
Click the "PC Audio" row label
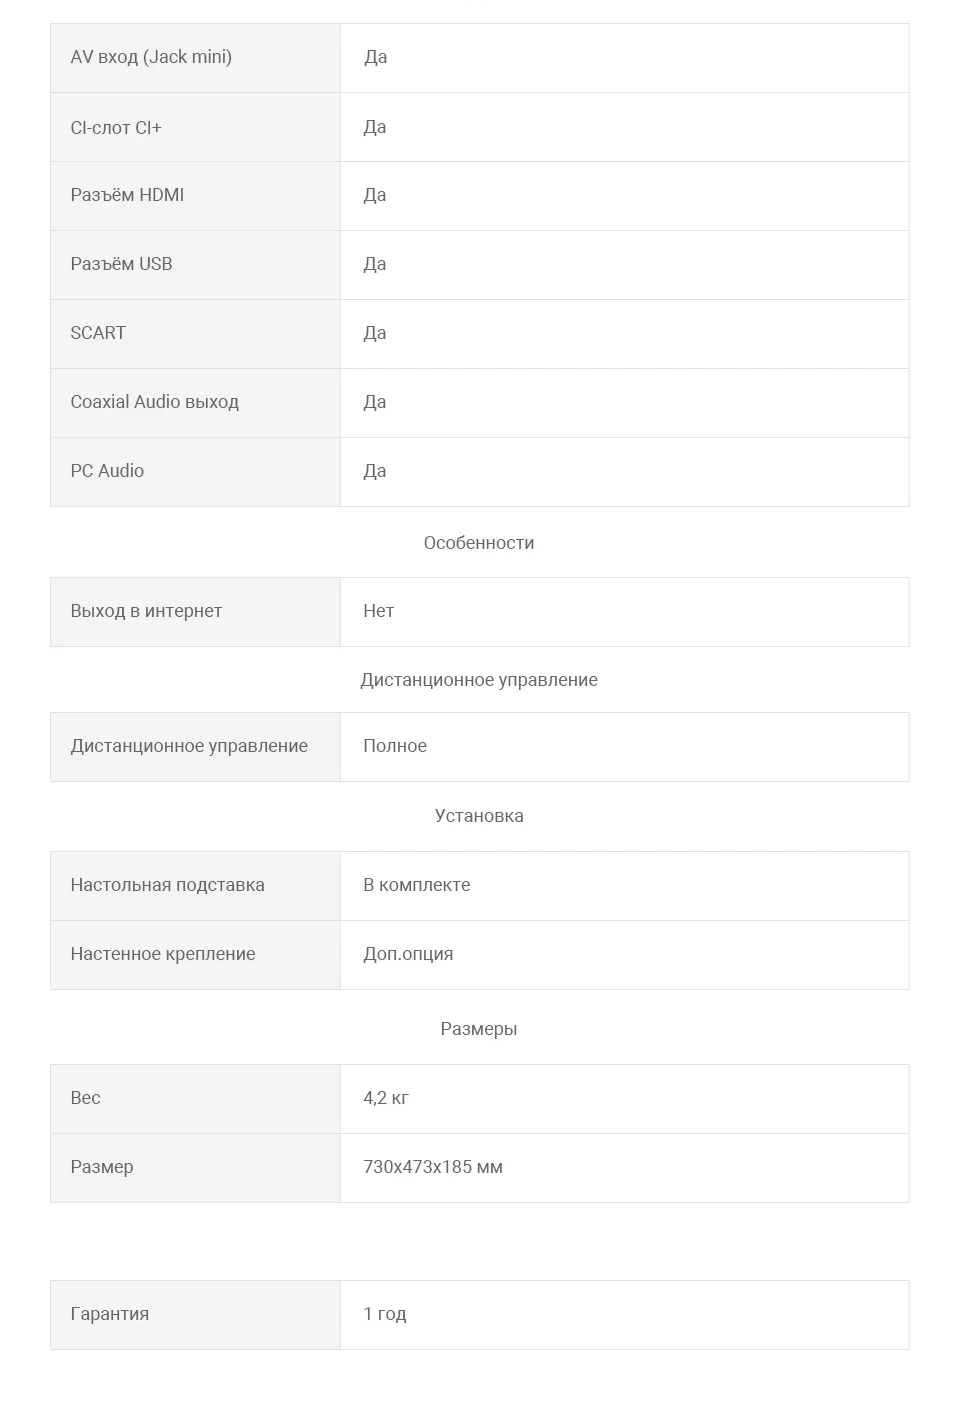pos(107,471)
